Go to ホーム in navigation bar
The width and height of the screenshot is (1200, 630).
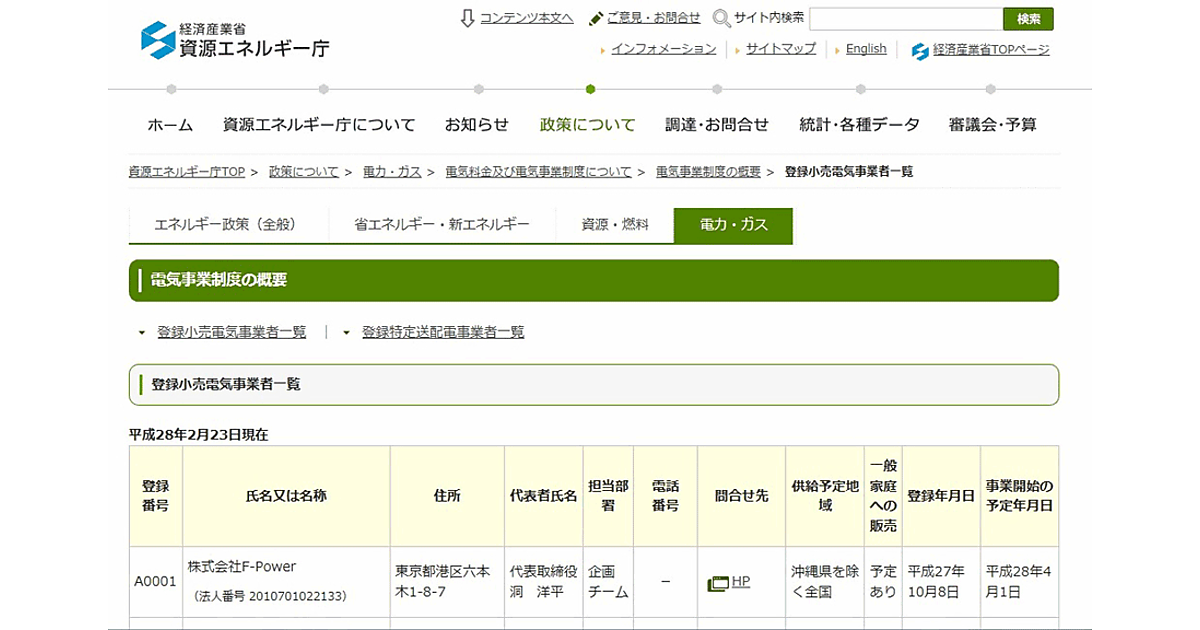click(170, 125)
